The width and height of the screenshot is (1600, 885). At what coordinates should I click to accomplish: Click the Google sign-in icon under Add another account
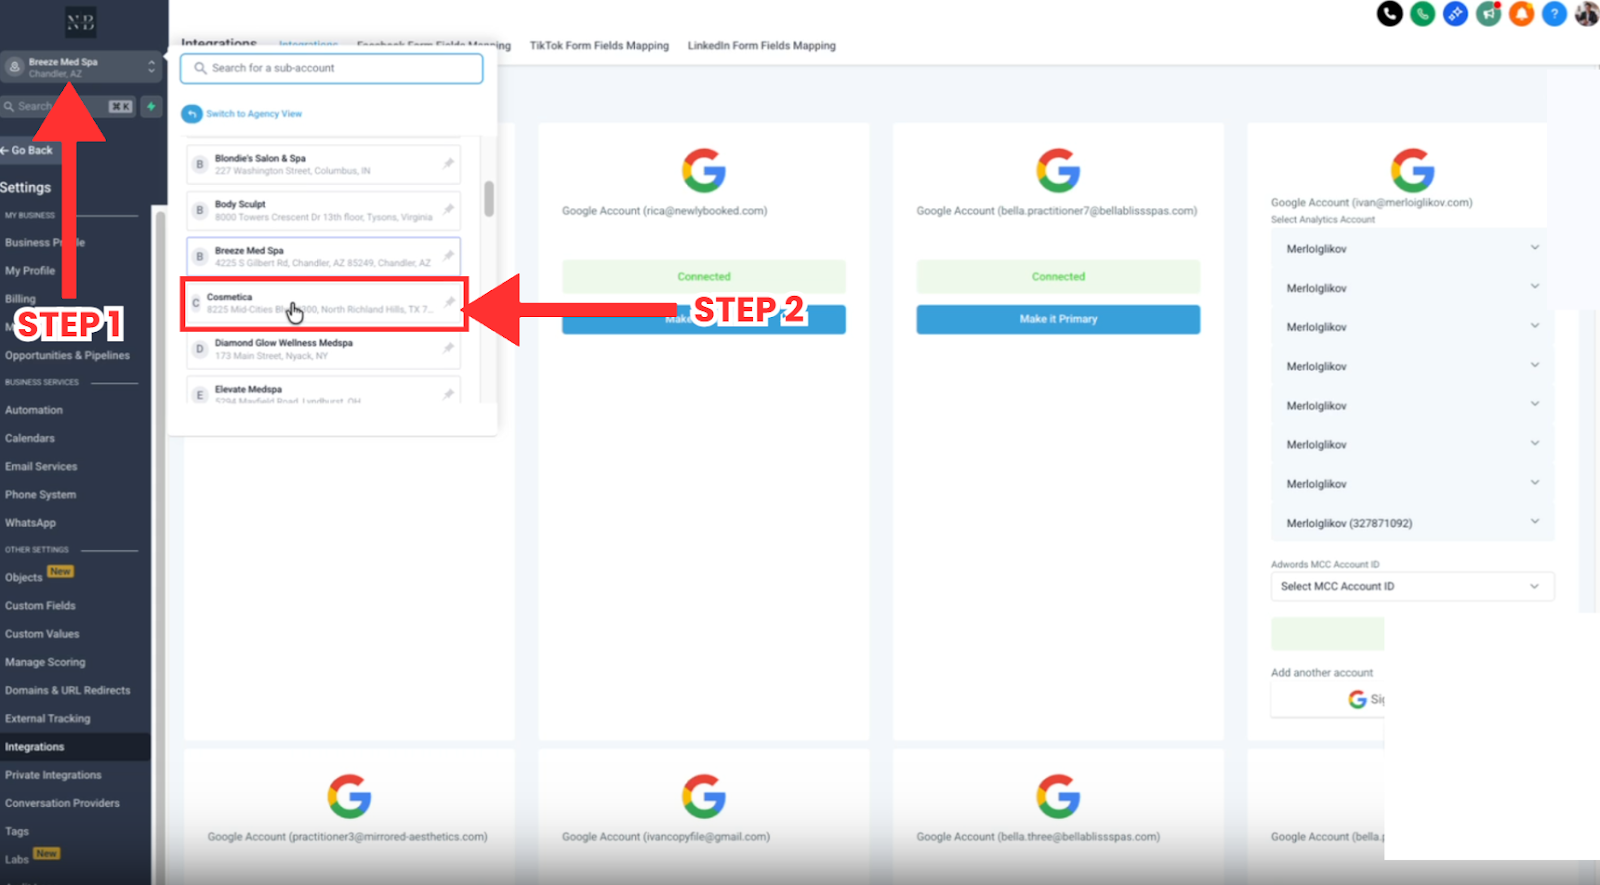point(1357,700)
